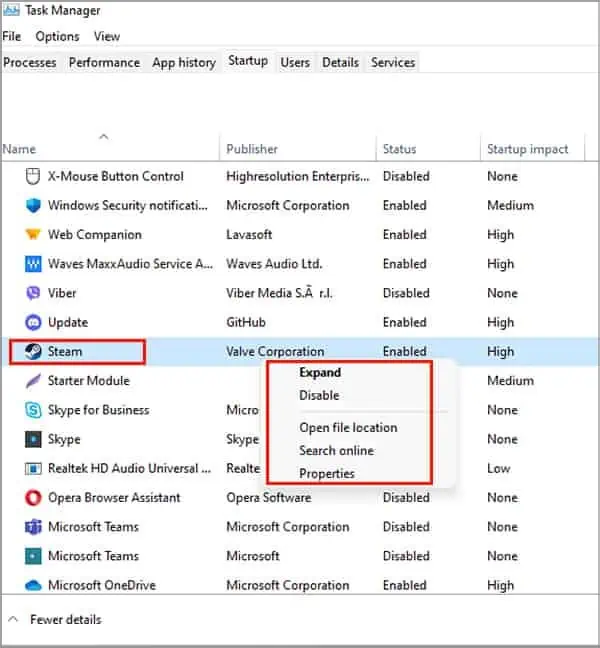This screenshot has width=600, height=648.
Task: Click the Task Manager title bar icon
Action: (11, 10)
